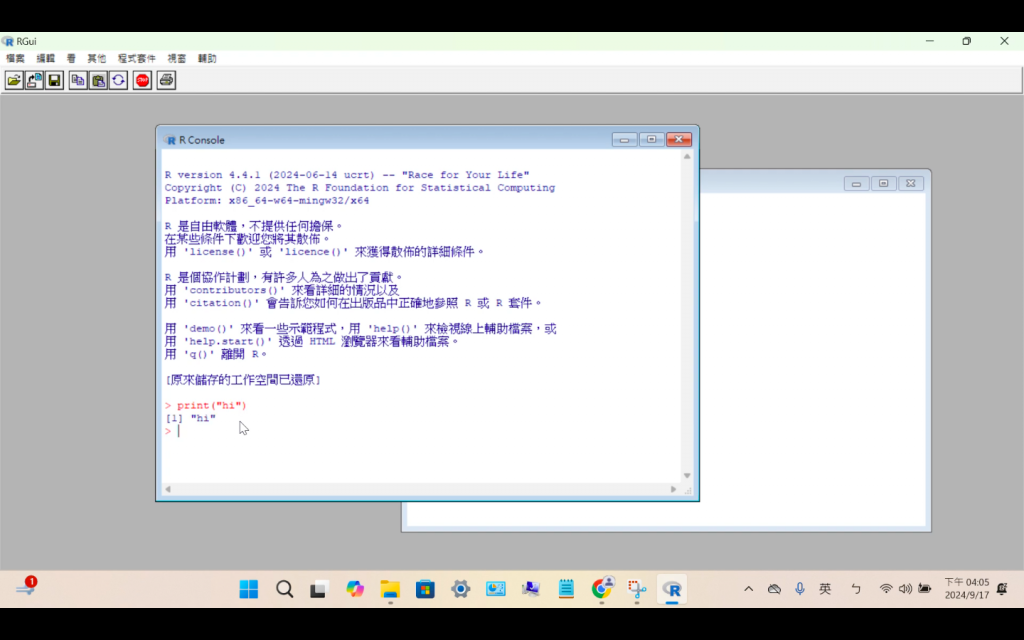
Task: Restore down the RGui main window
Action: [x=967, y=40]
